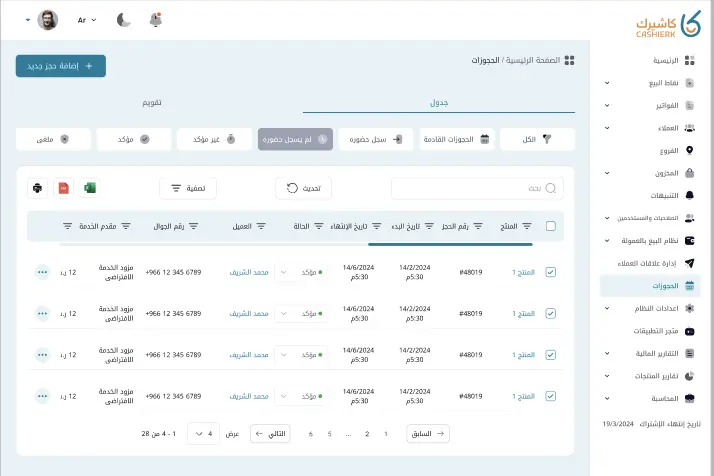Click the print table icon
The width and height of the screenshot is (714, 476).
37,188
